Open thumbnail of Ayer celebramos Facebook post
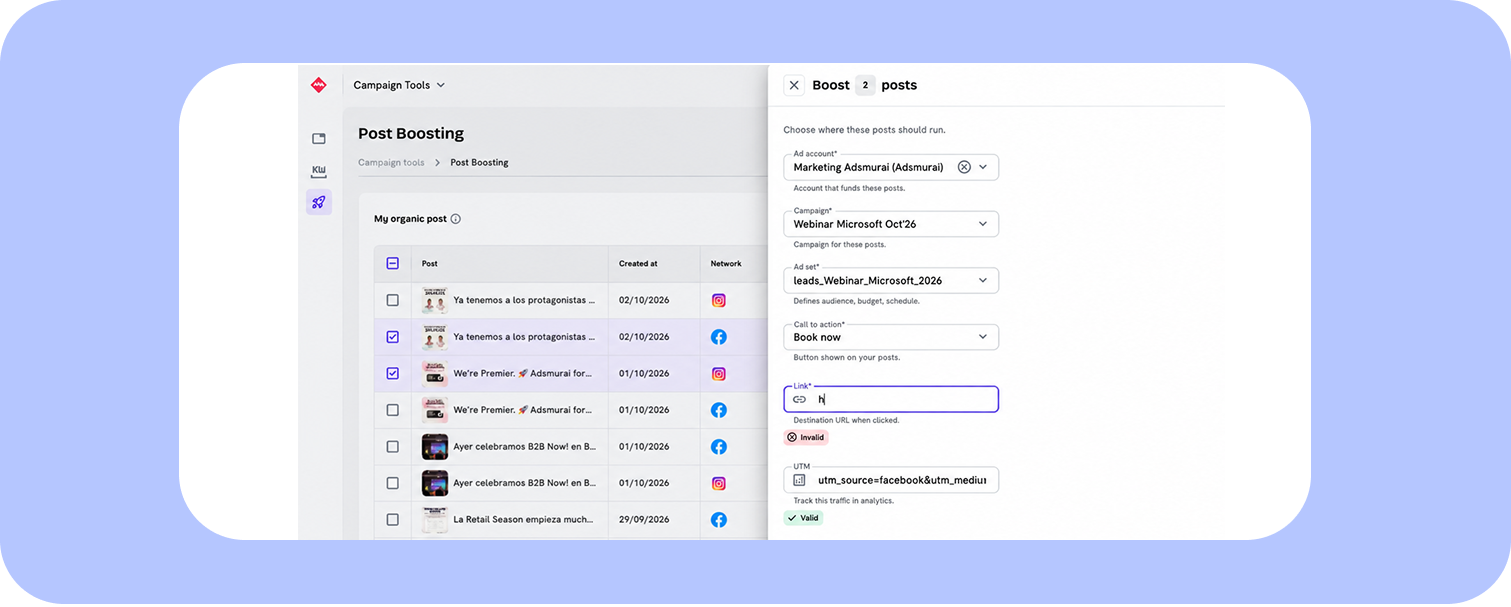The image size is (1511, 607). 435,447
